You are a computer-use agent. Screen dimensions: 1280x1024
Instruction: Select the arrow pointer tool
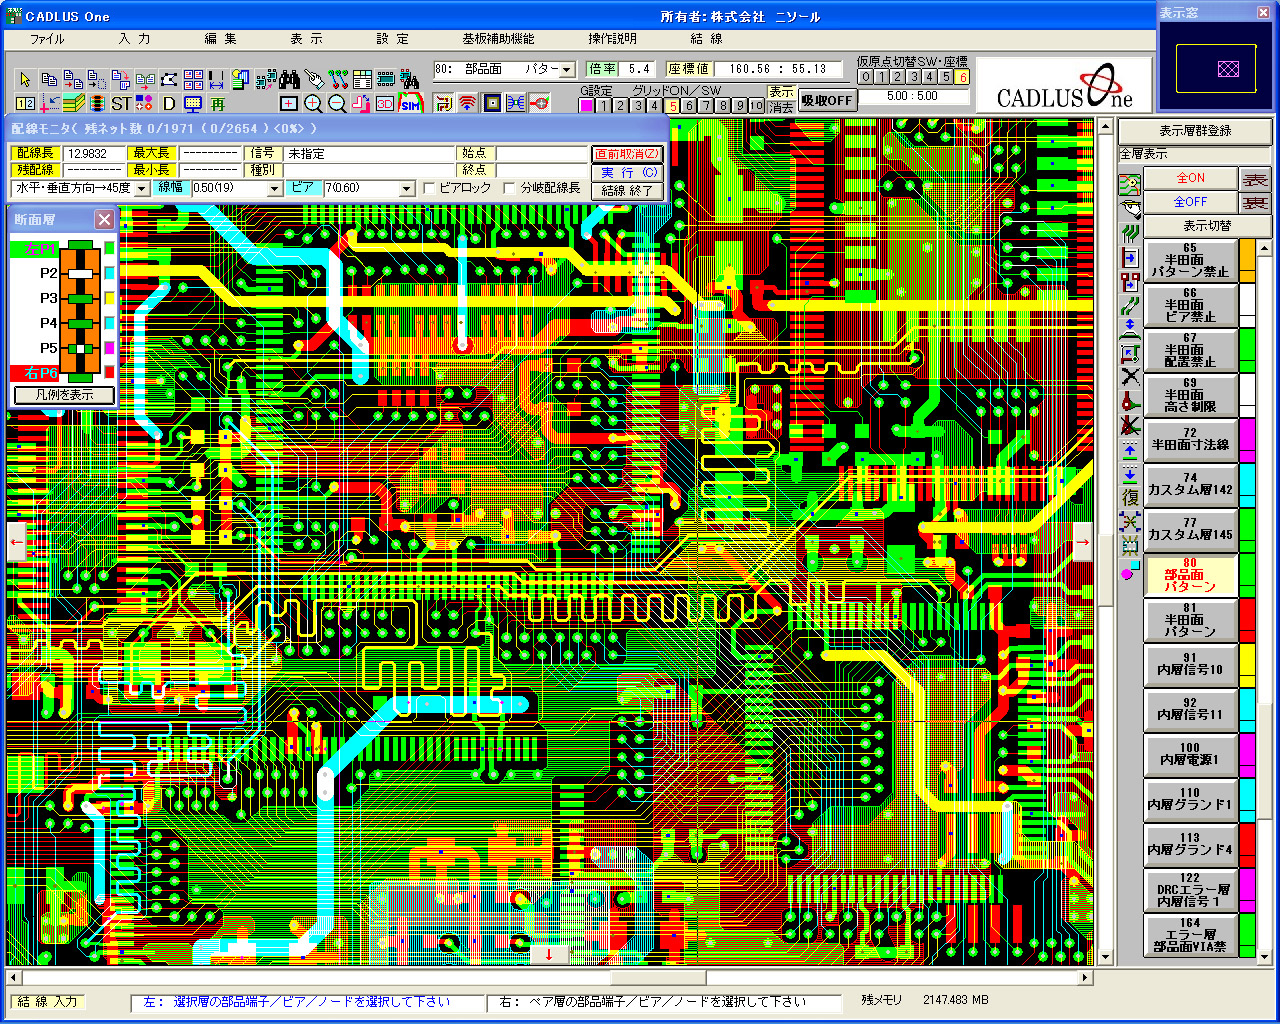[x=25, y=80]
